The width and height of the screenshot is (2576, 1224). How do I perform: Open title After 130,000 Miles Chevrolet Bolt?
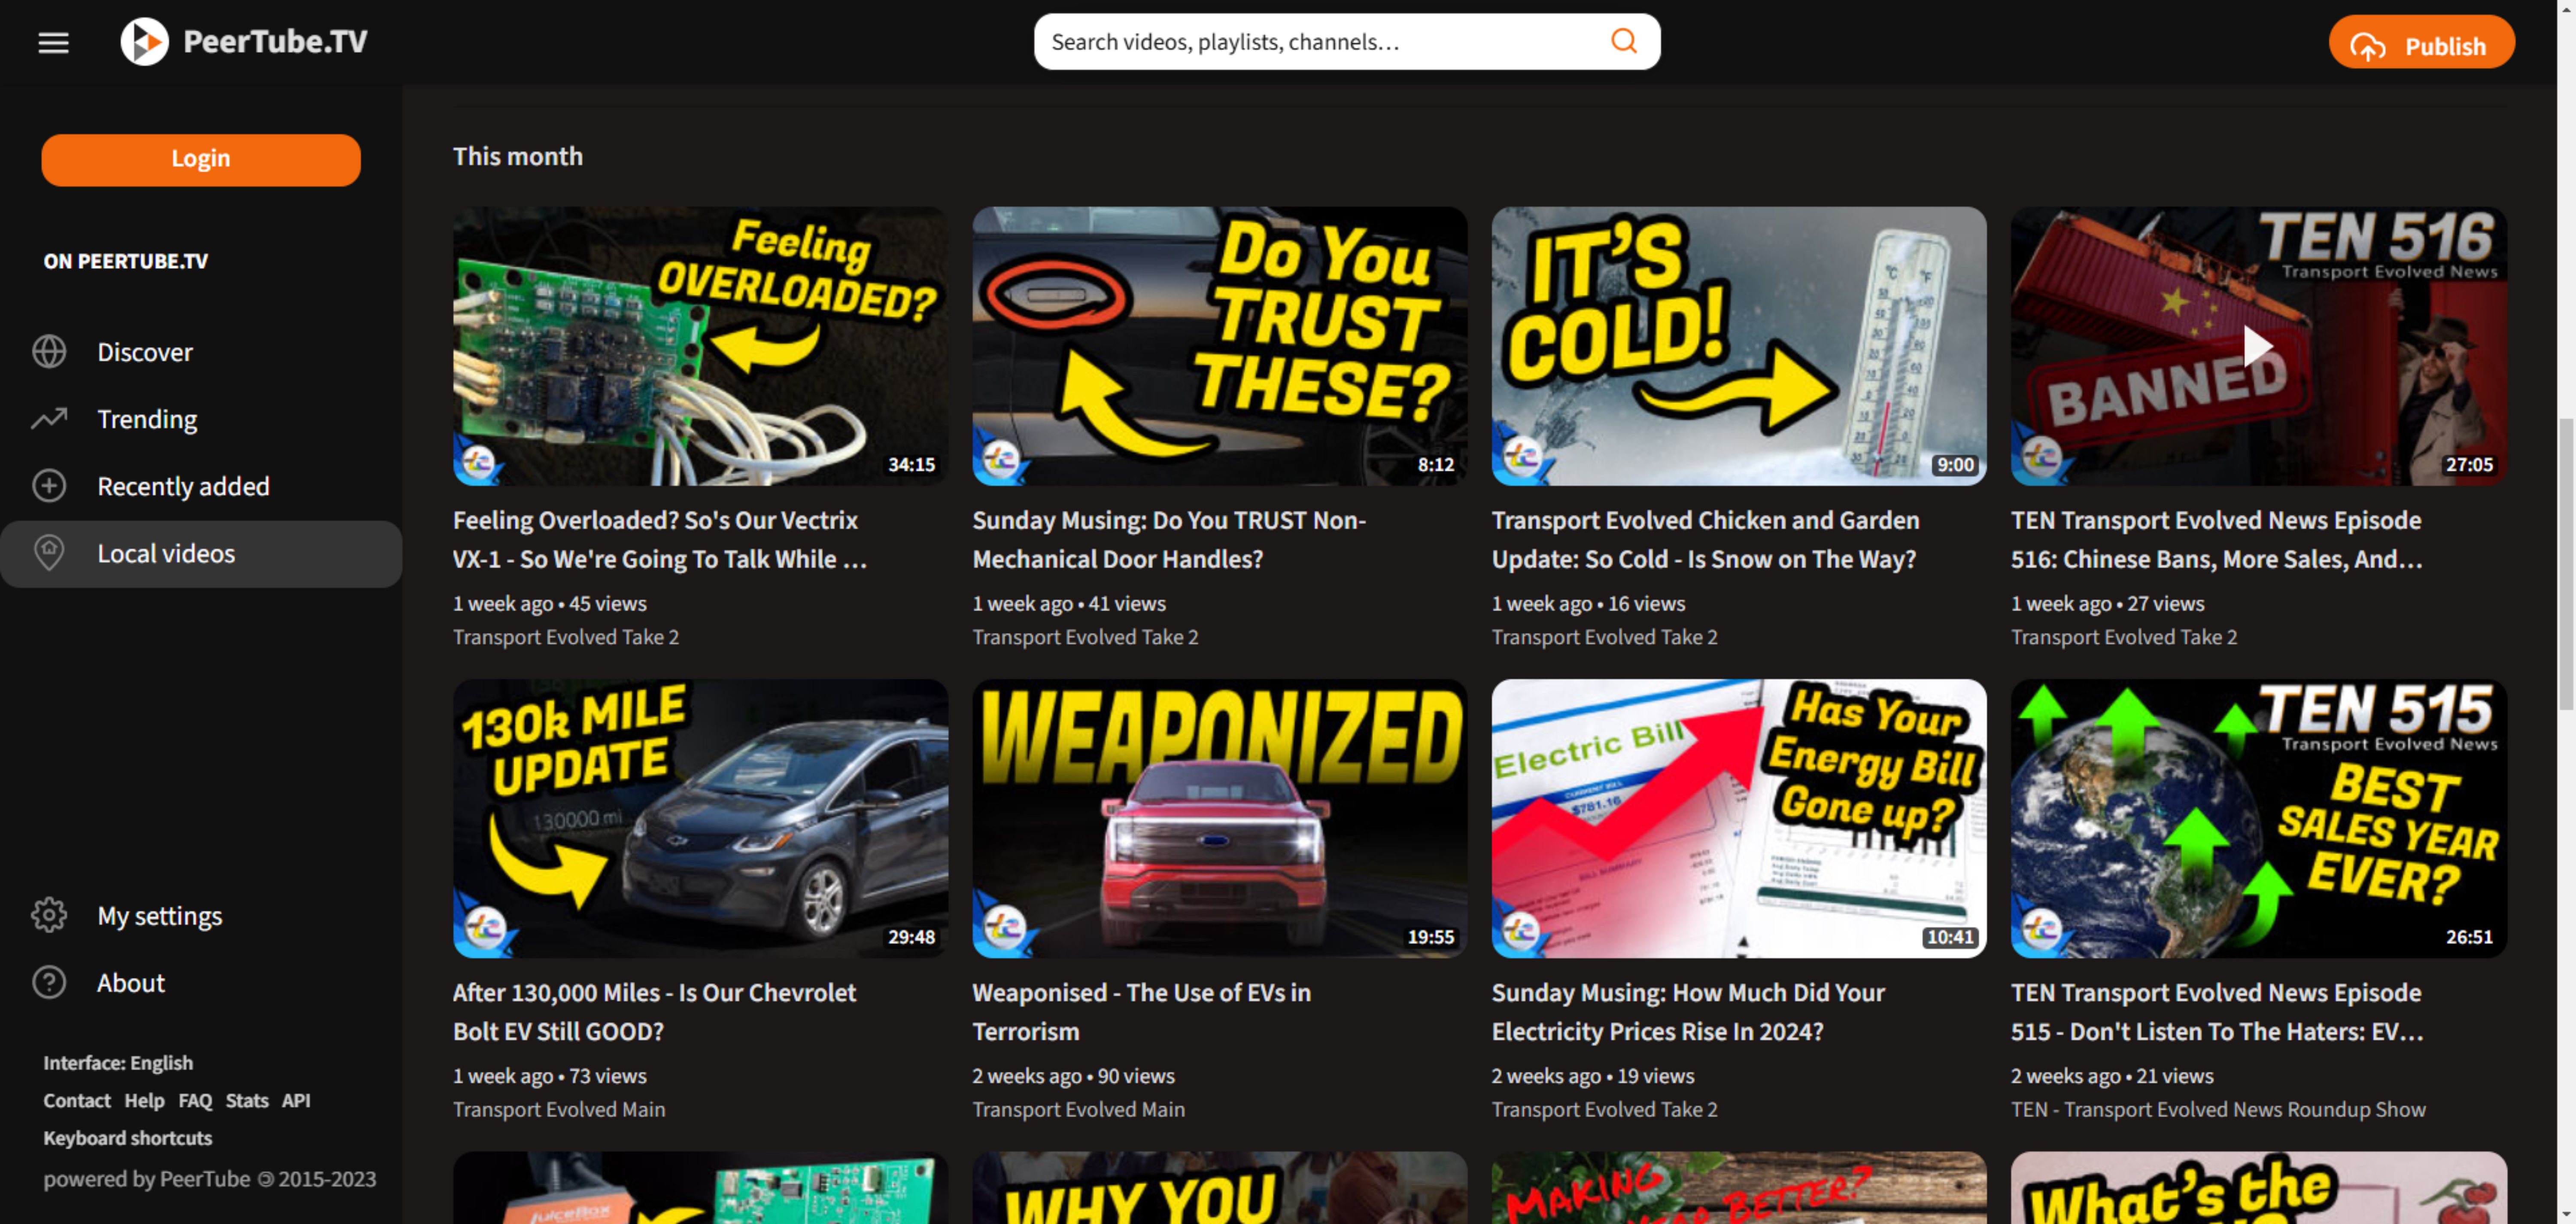(655, 1011)
